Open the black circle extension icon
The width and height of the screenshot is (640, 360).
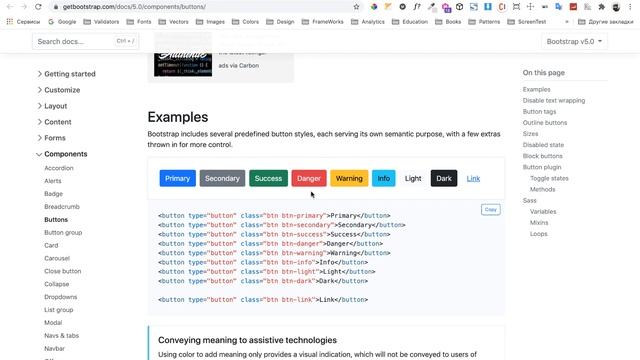402,7
